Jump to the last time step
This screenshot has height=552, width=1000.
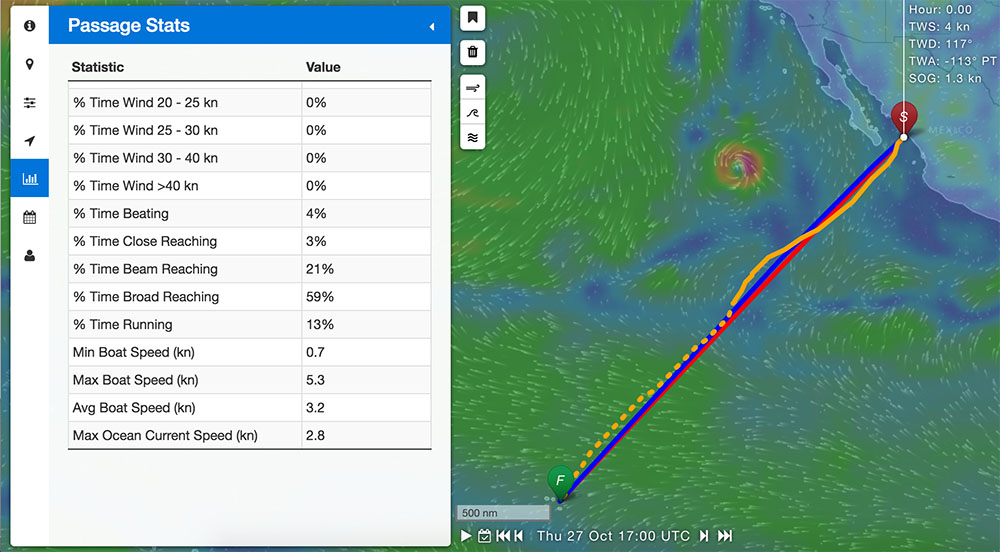725,536
